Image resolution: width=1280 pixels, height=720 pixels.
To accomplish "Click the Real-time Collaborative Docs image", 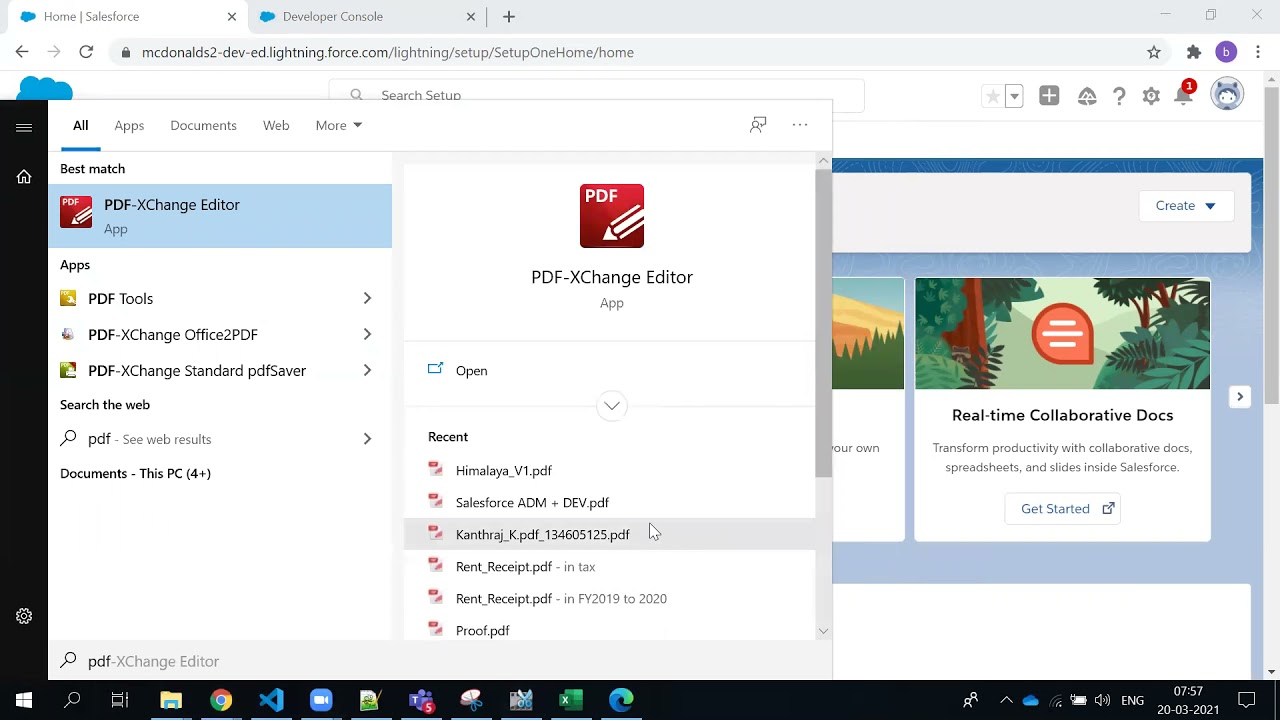I will point(1062,334).
